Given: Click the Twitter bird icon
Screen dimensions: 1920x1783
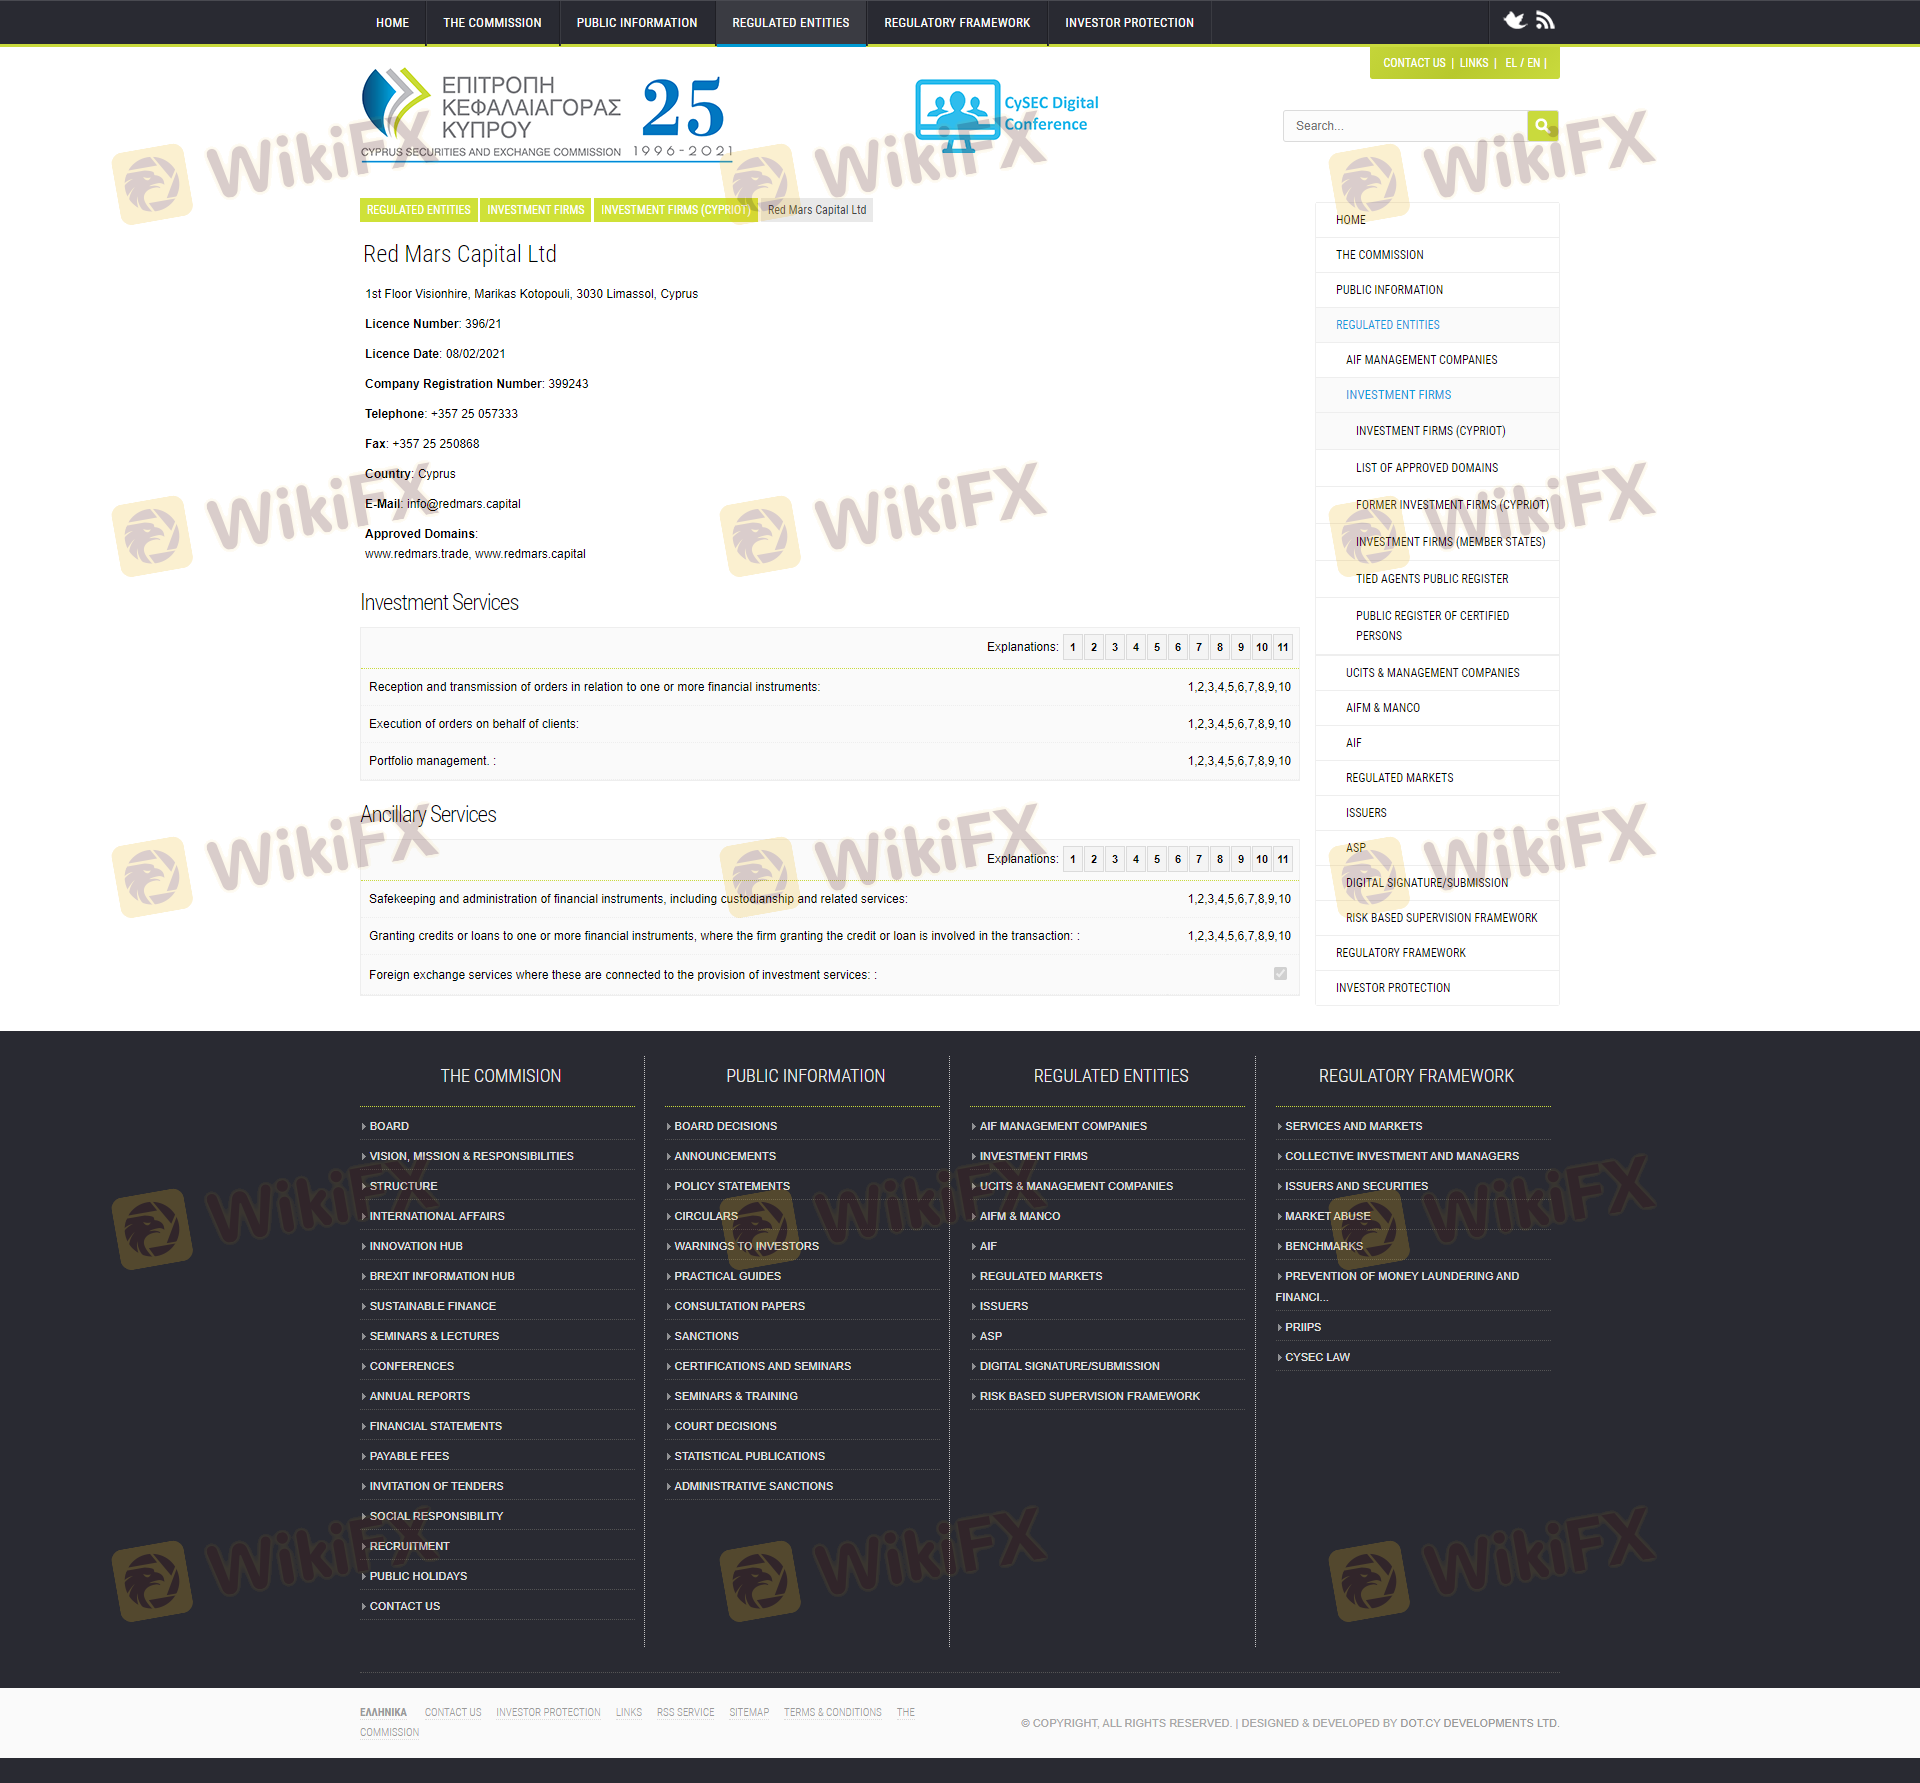Looking at the screenshot, I should pos(1515,20).
